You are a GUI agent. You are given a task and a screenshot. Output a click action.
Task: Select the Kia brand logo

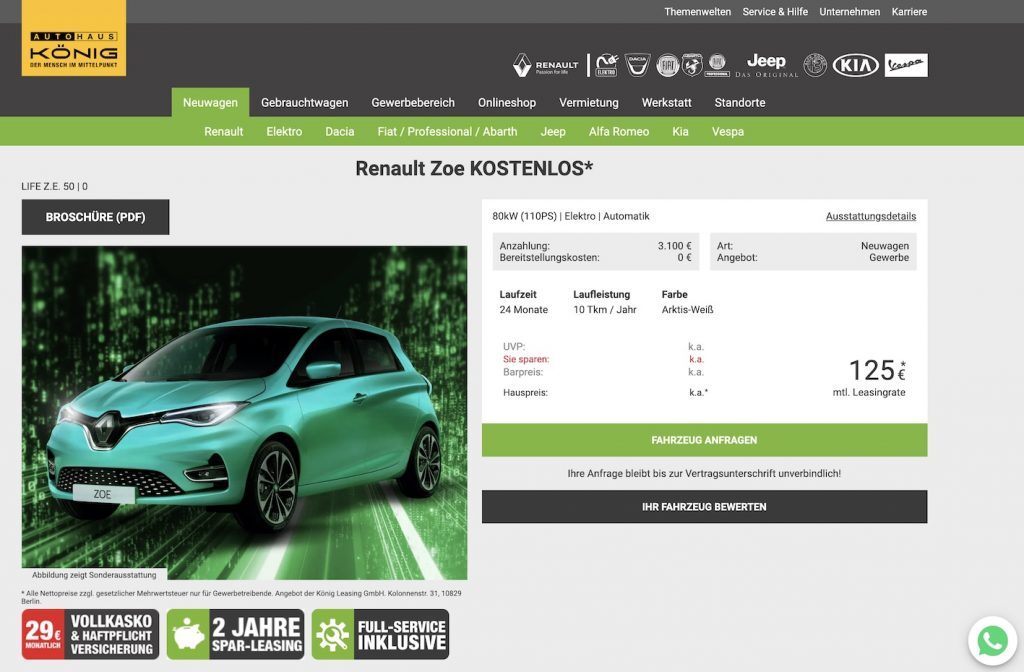[856, 66]
